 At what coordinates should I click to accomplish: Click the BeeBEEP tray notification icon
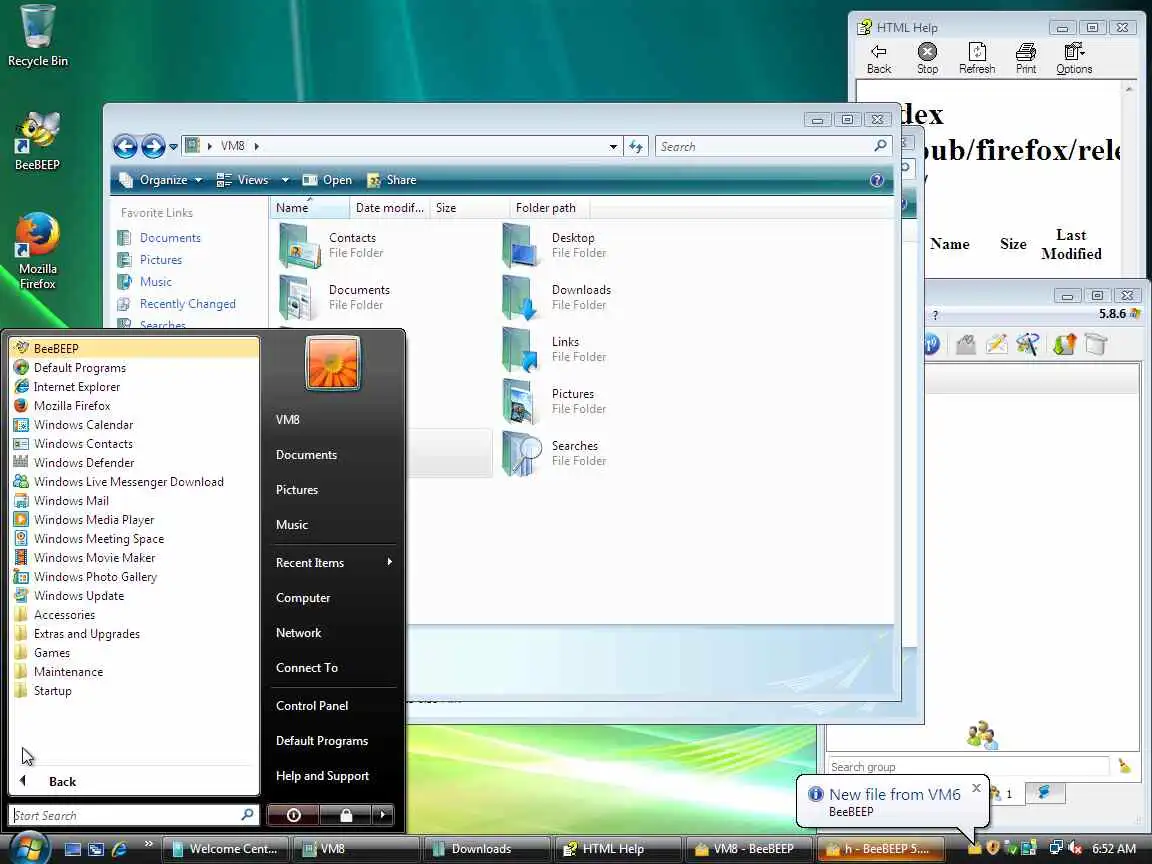point(974,849)
